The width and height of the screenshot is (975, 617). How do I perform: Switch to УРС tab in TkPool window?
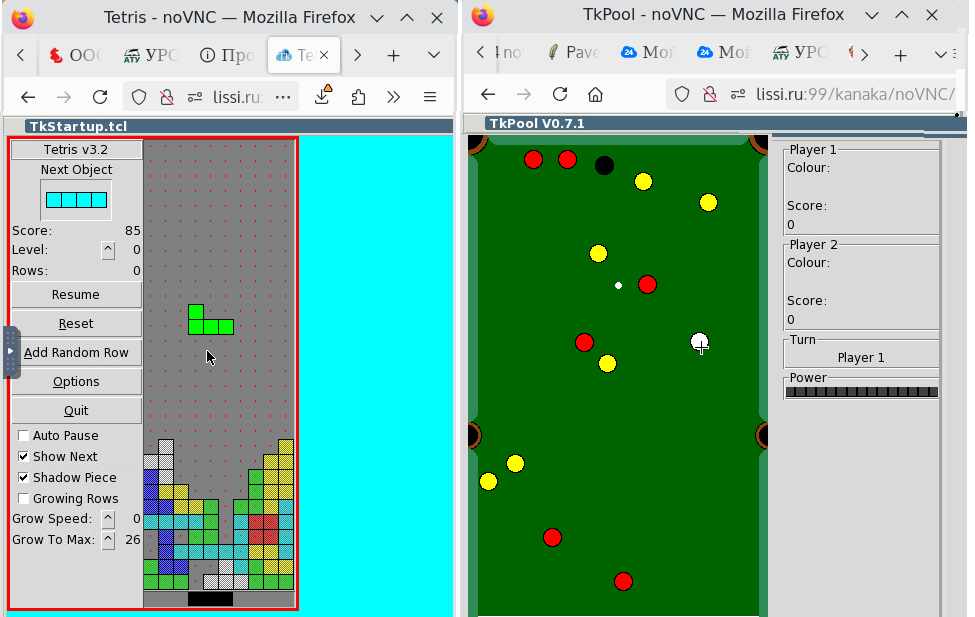800,52
